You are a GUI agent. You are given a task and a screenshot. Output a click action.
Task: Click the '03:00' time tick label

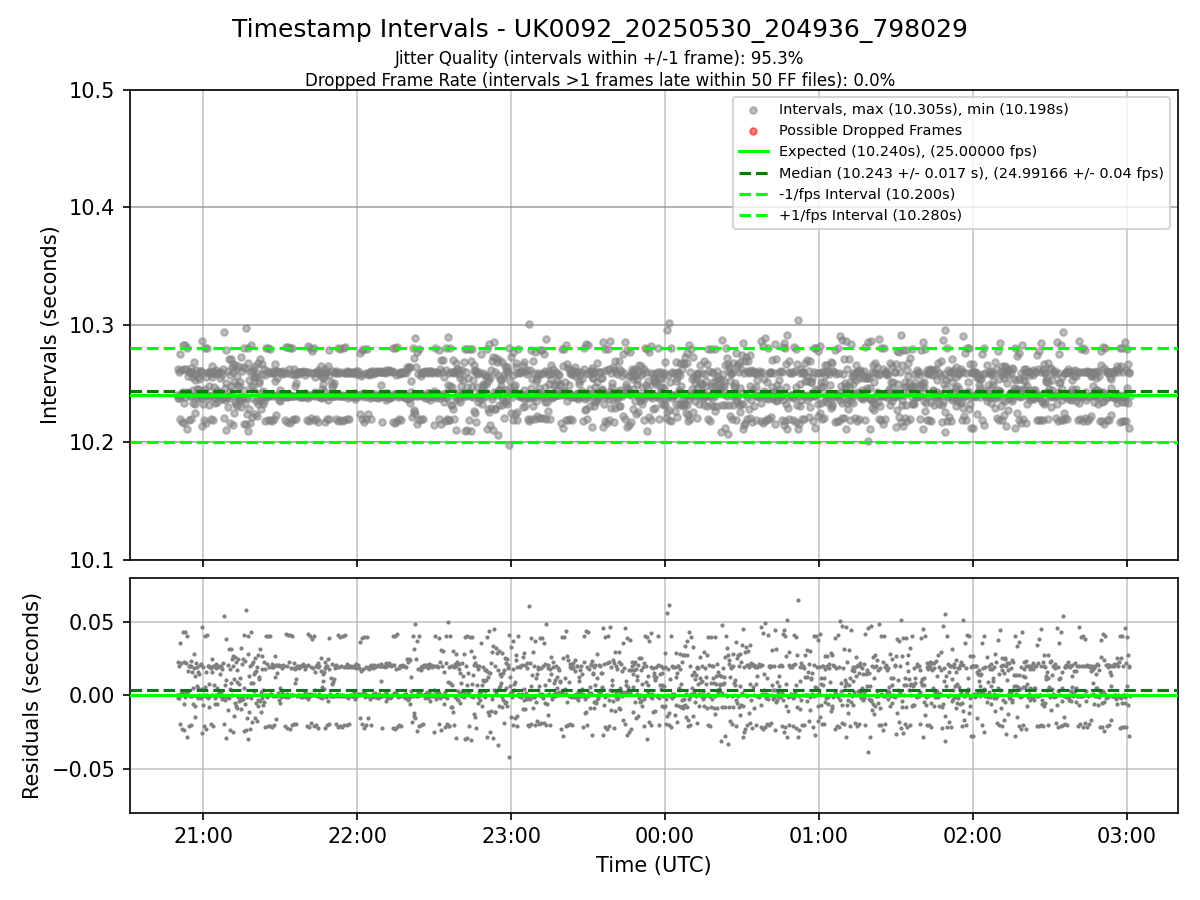[1127, 834]
